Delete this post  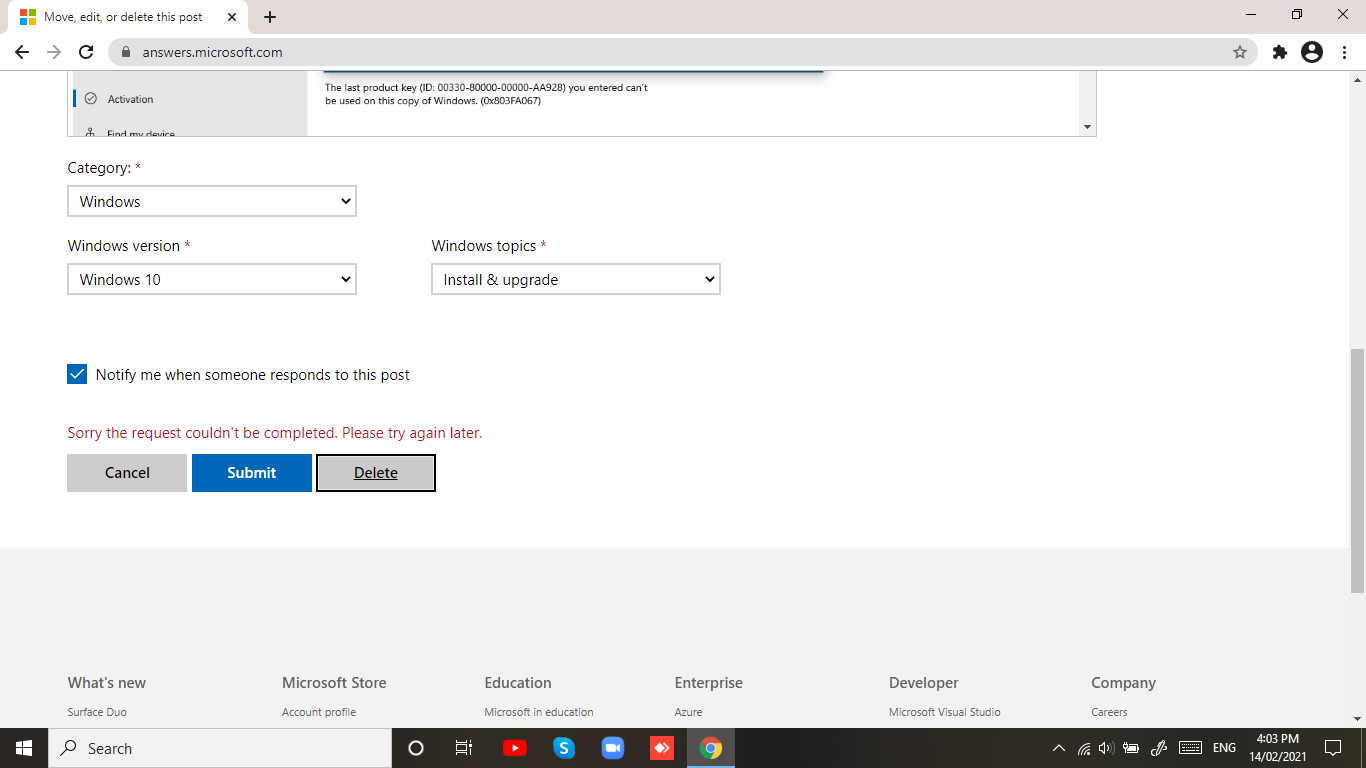376,473
